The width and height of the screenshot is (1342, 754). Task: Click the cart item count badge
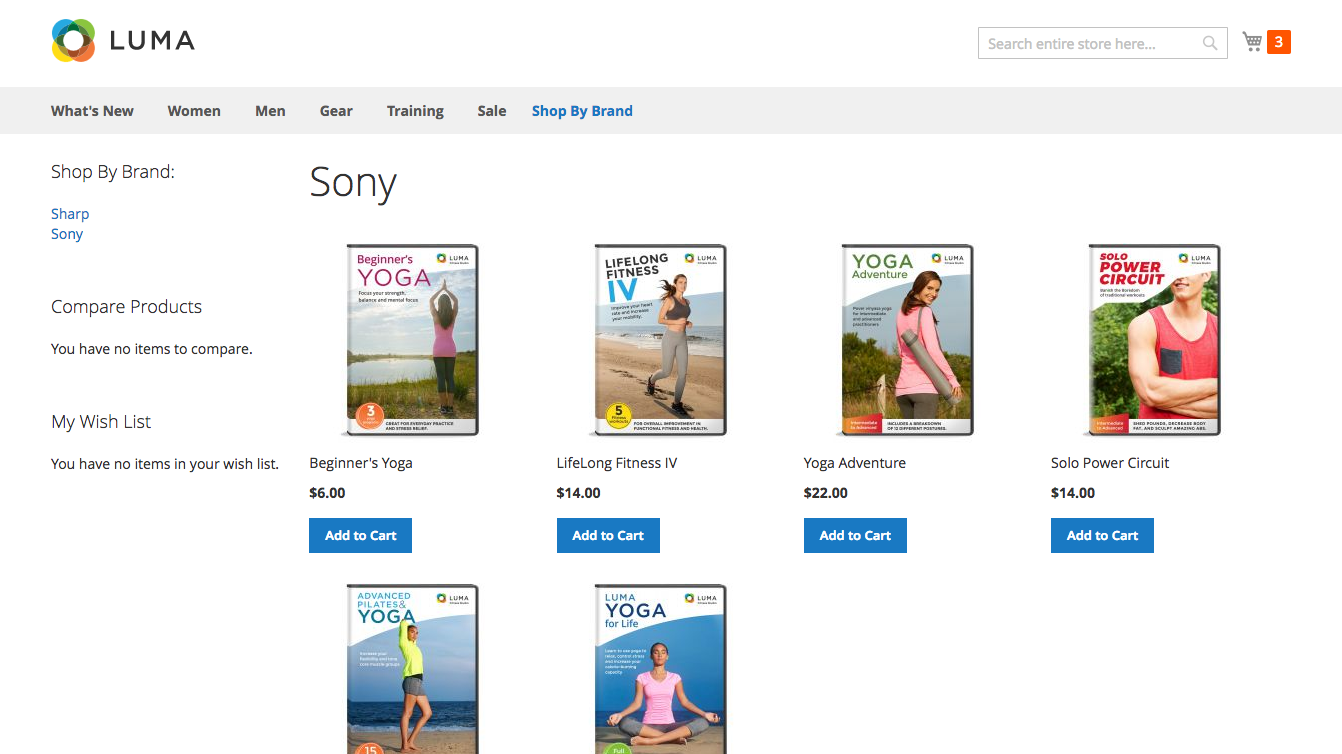(1279, 42)
